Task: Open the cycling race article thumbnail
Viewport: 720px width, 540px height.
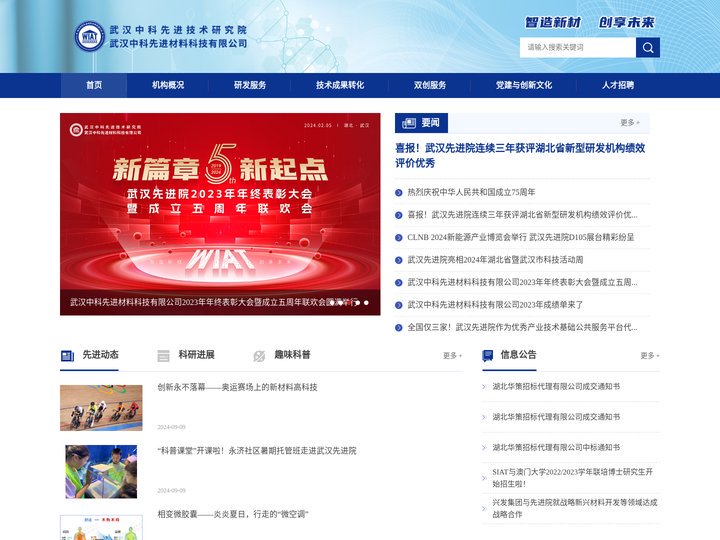Action: point(101,408)
